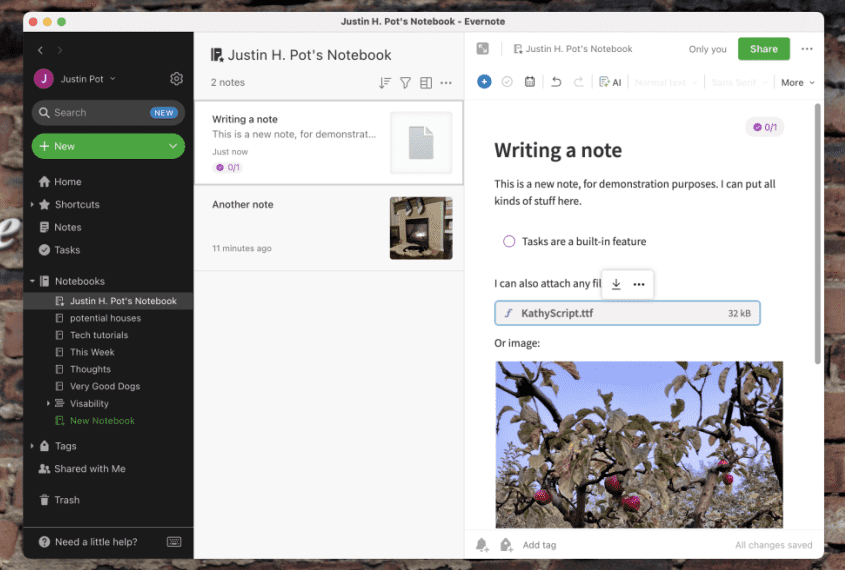Go forward with the right arrow

(x=59, y=50)
